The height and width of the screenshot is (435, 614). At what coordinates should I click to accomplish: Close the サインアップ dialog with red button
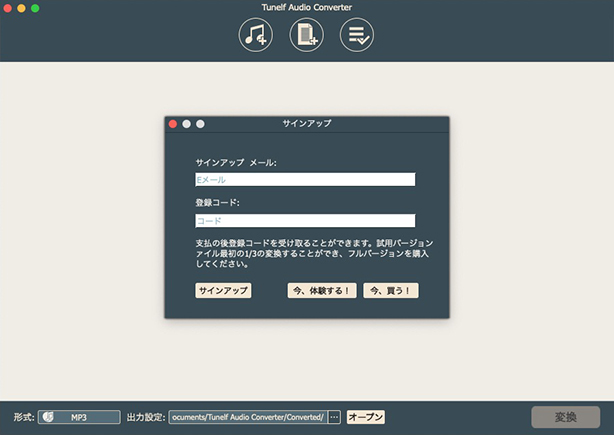click(x=173, y=124)
